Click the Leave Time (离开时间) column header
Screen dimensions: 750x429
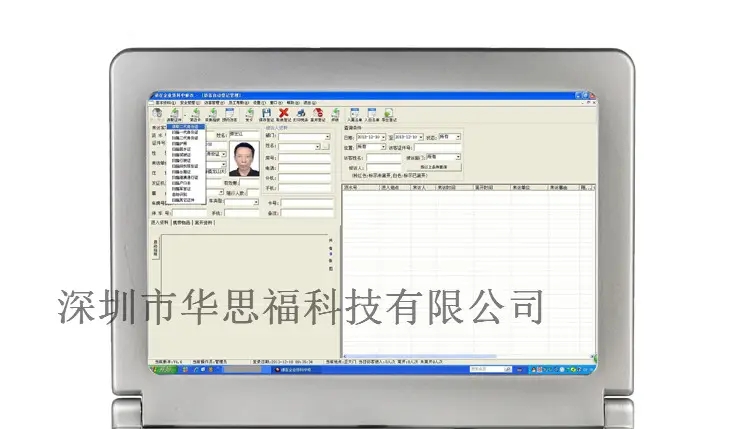pos(492,187)
